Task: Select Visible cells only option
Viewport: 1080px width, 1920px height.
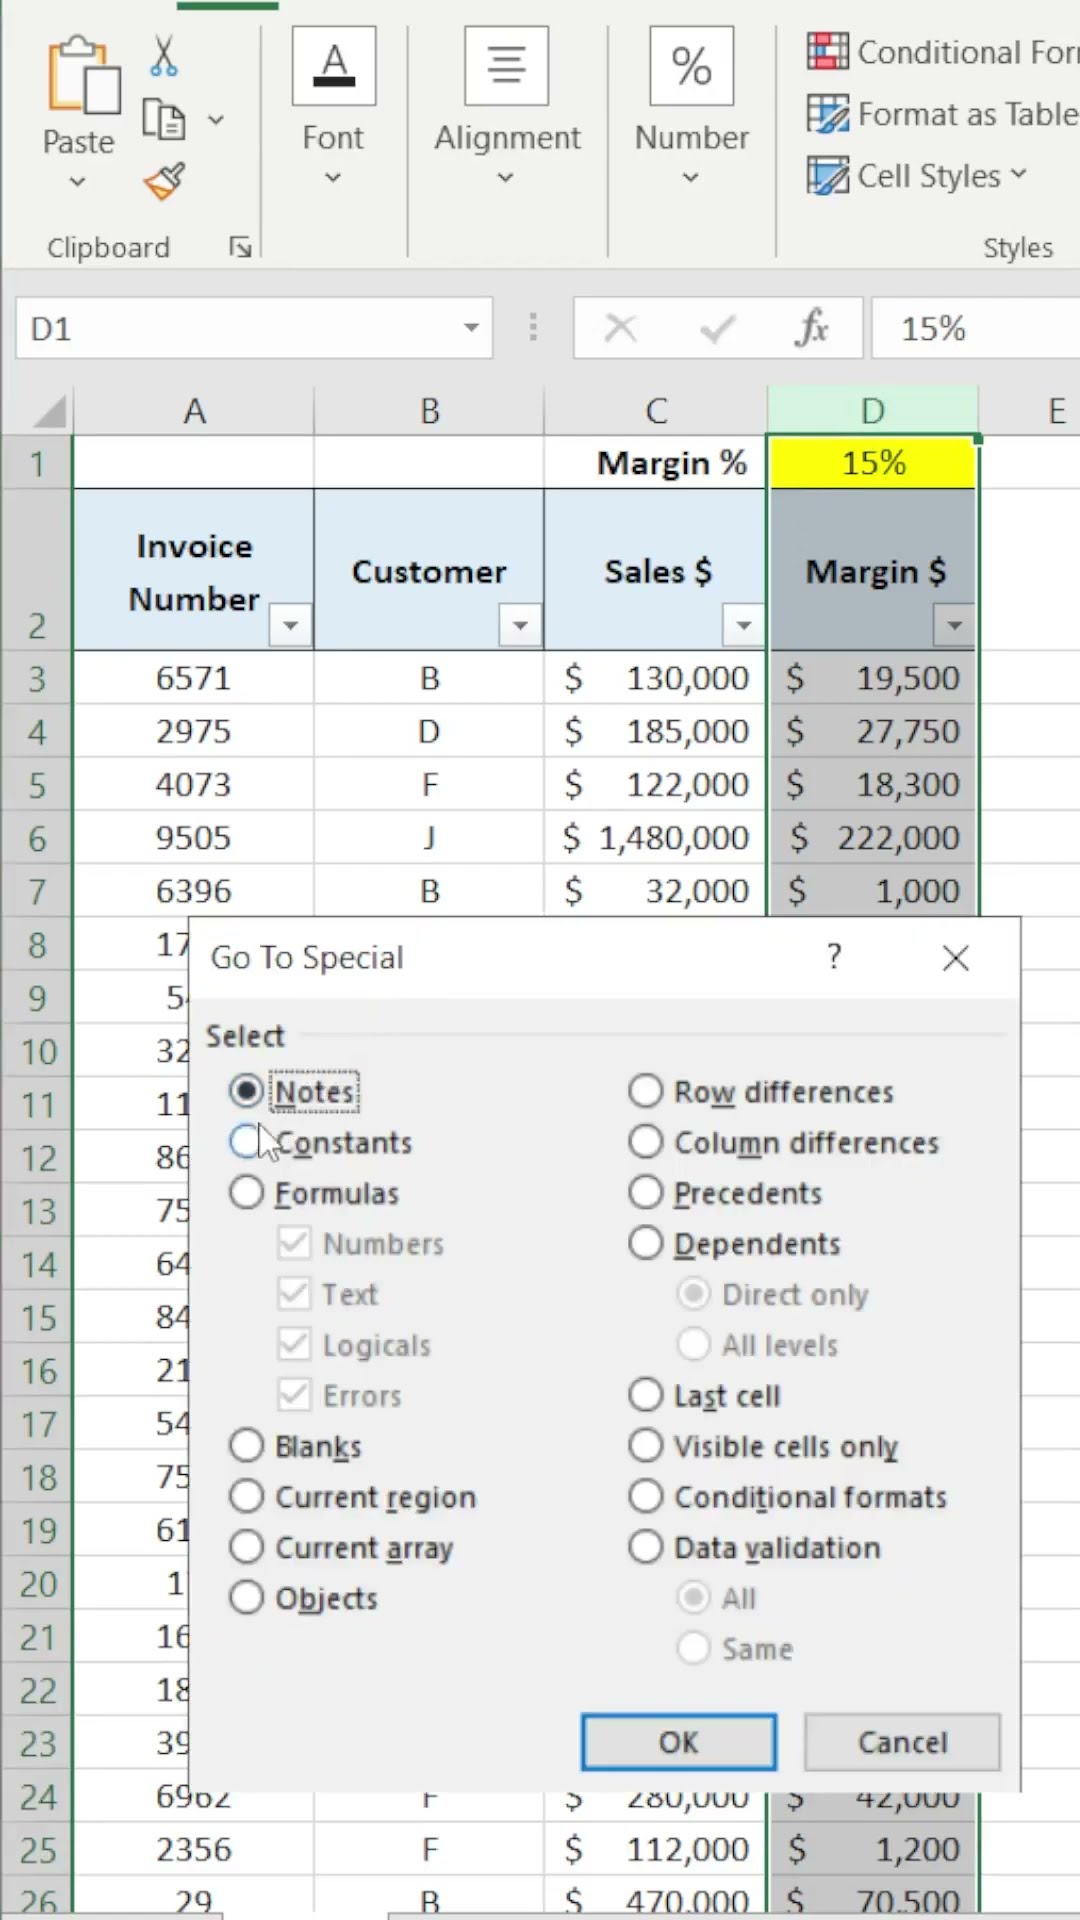Action: [646, 1446]
